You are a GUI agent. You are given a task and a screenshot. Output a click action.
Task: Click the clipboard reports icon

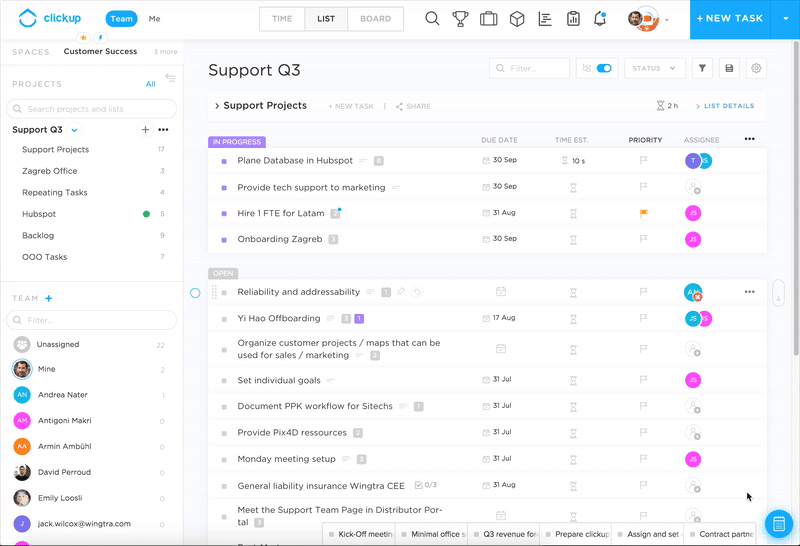pos(573,19)
